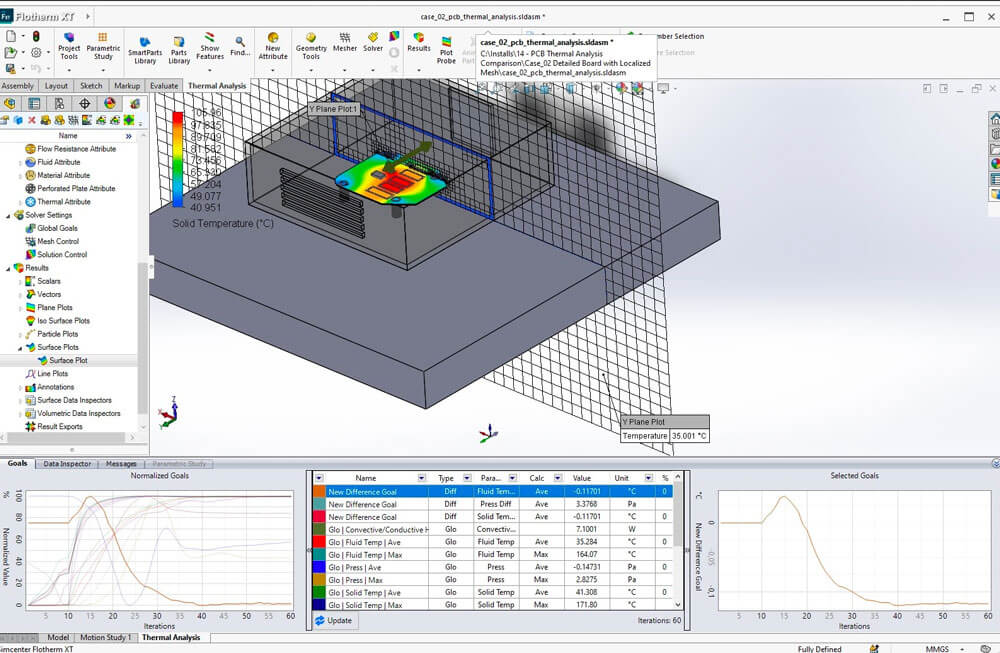Open the Motion Study 1 tab

click(x=105, y=637)
